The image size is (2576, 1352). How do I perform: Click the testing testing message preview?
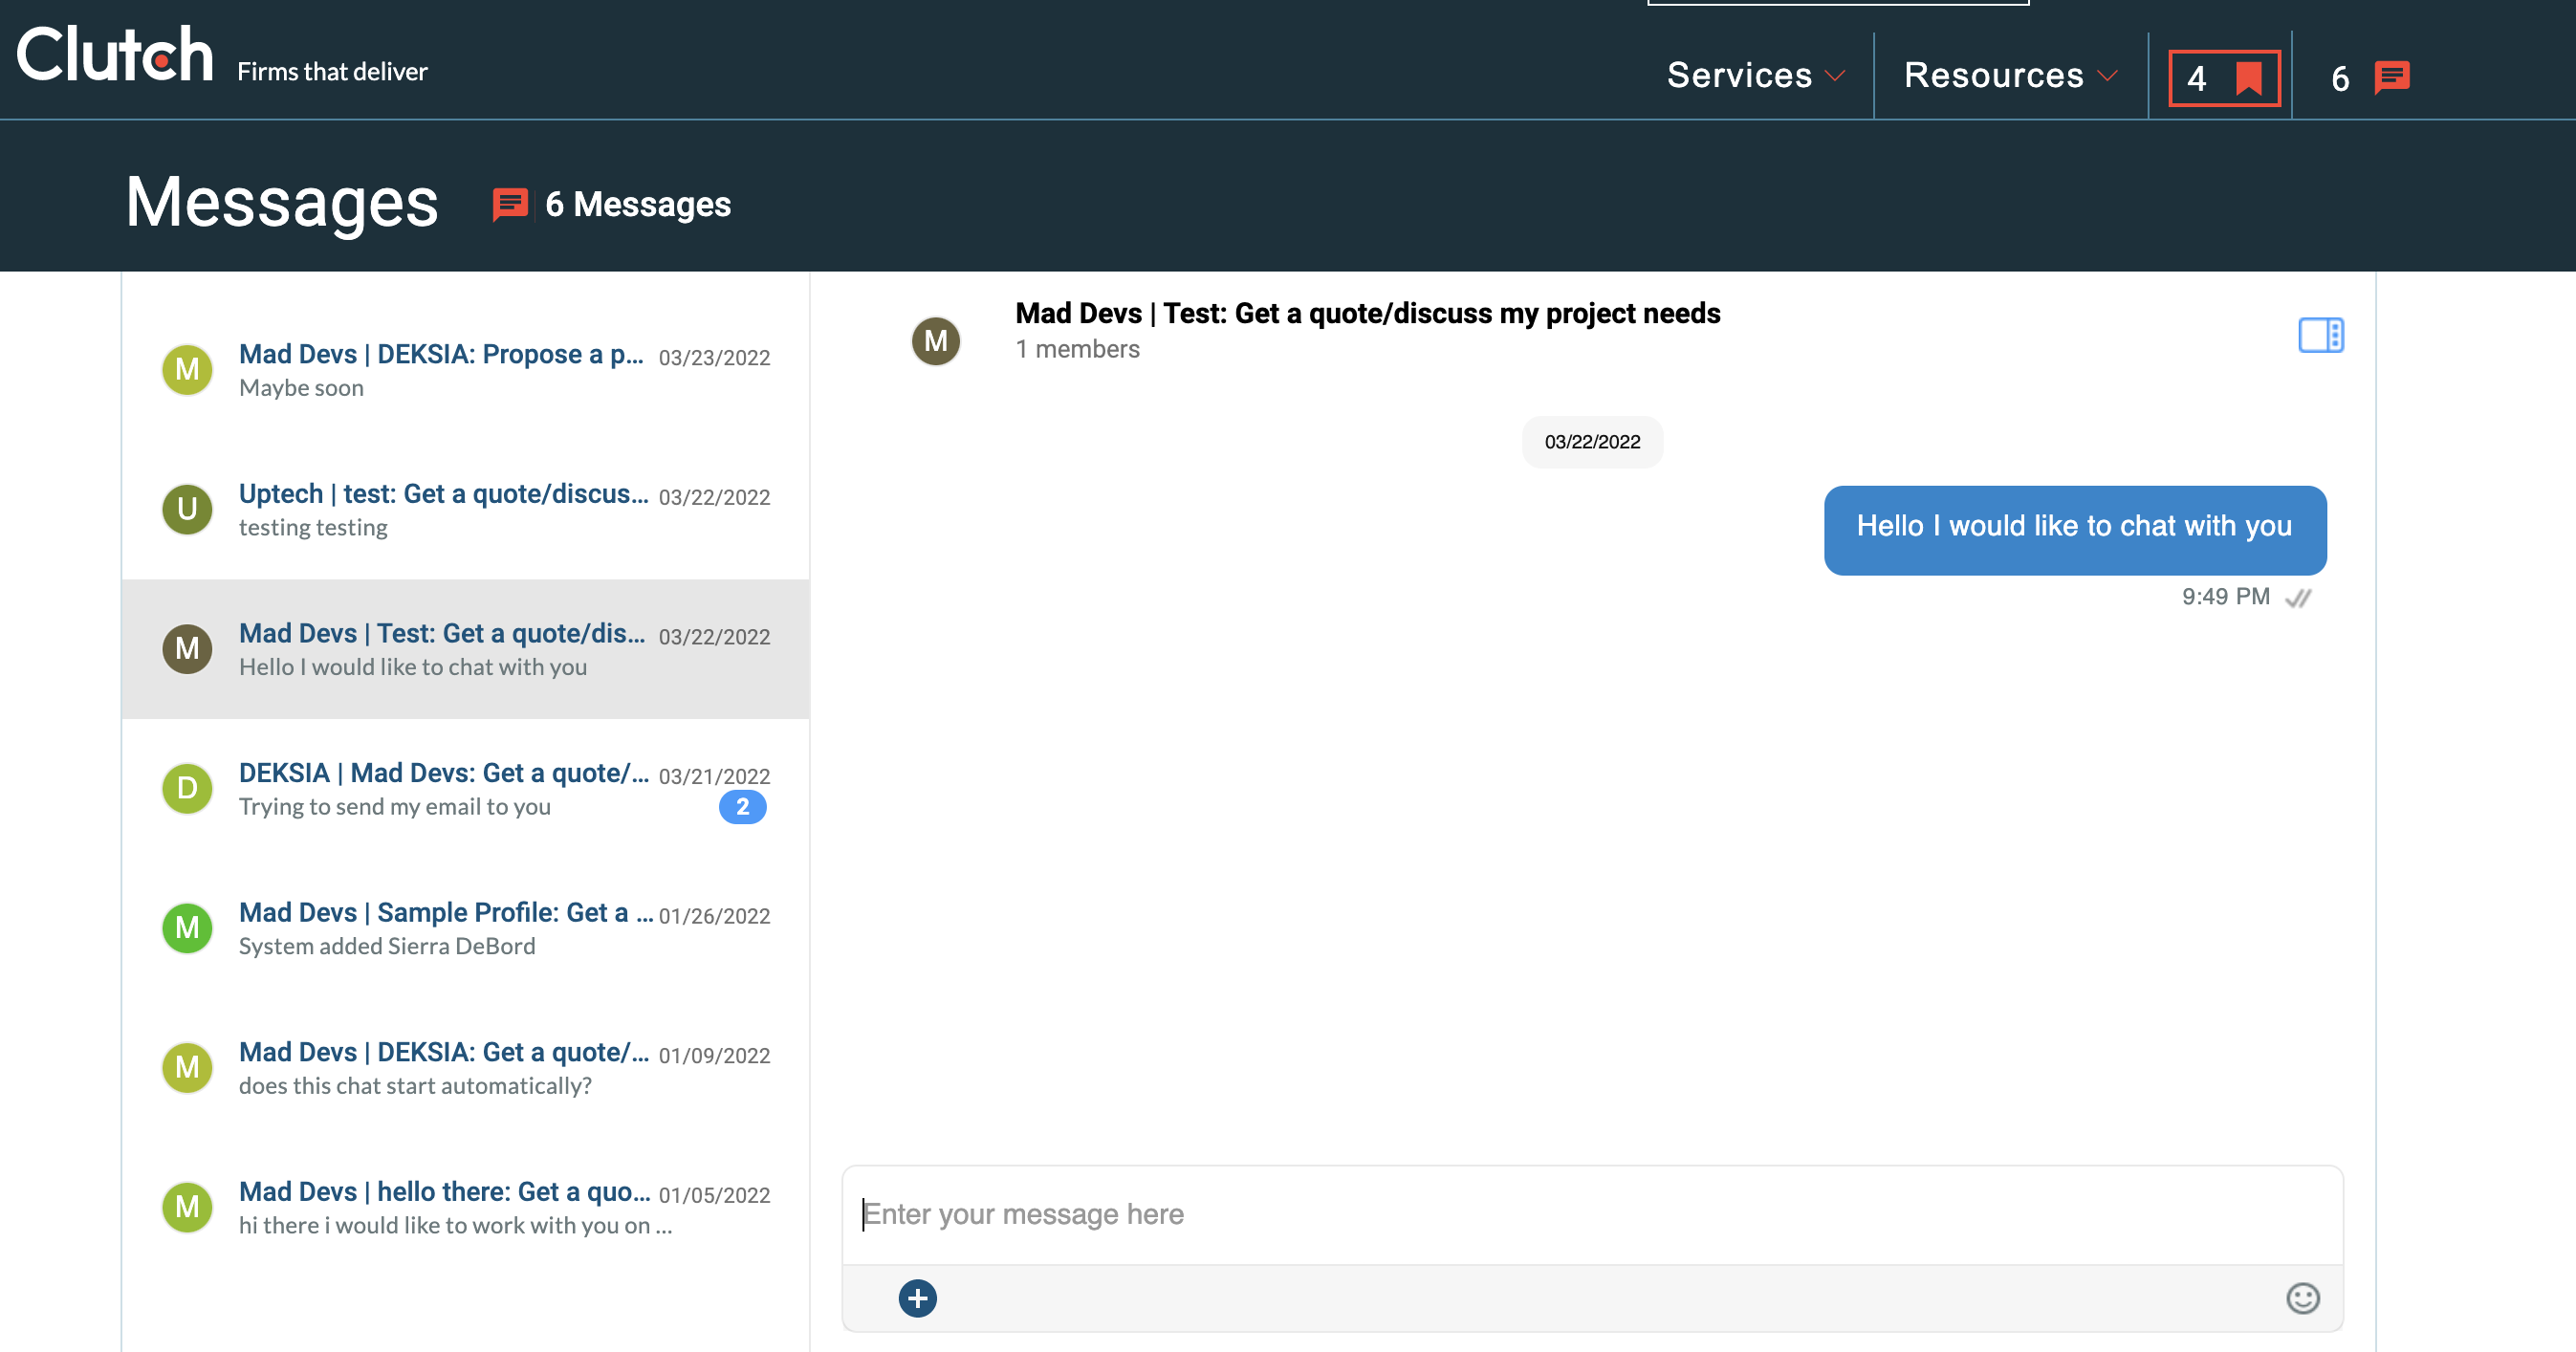(313, 527)
